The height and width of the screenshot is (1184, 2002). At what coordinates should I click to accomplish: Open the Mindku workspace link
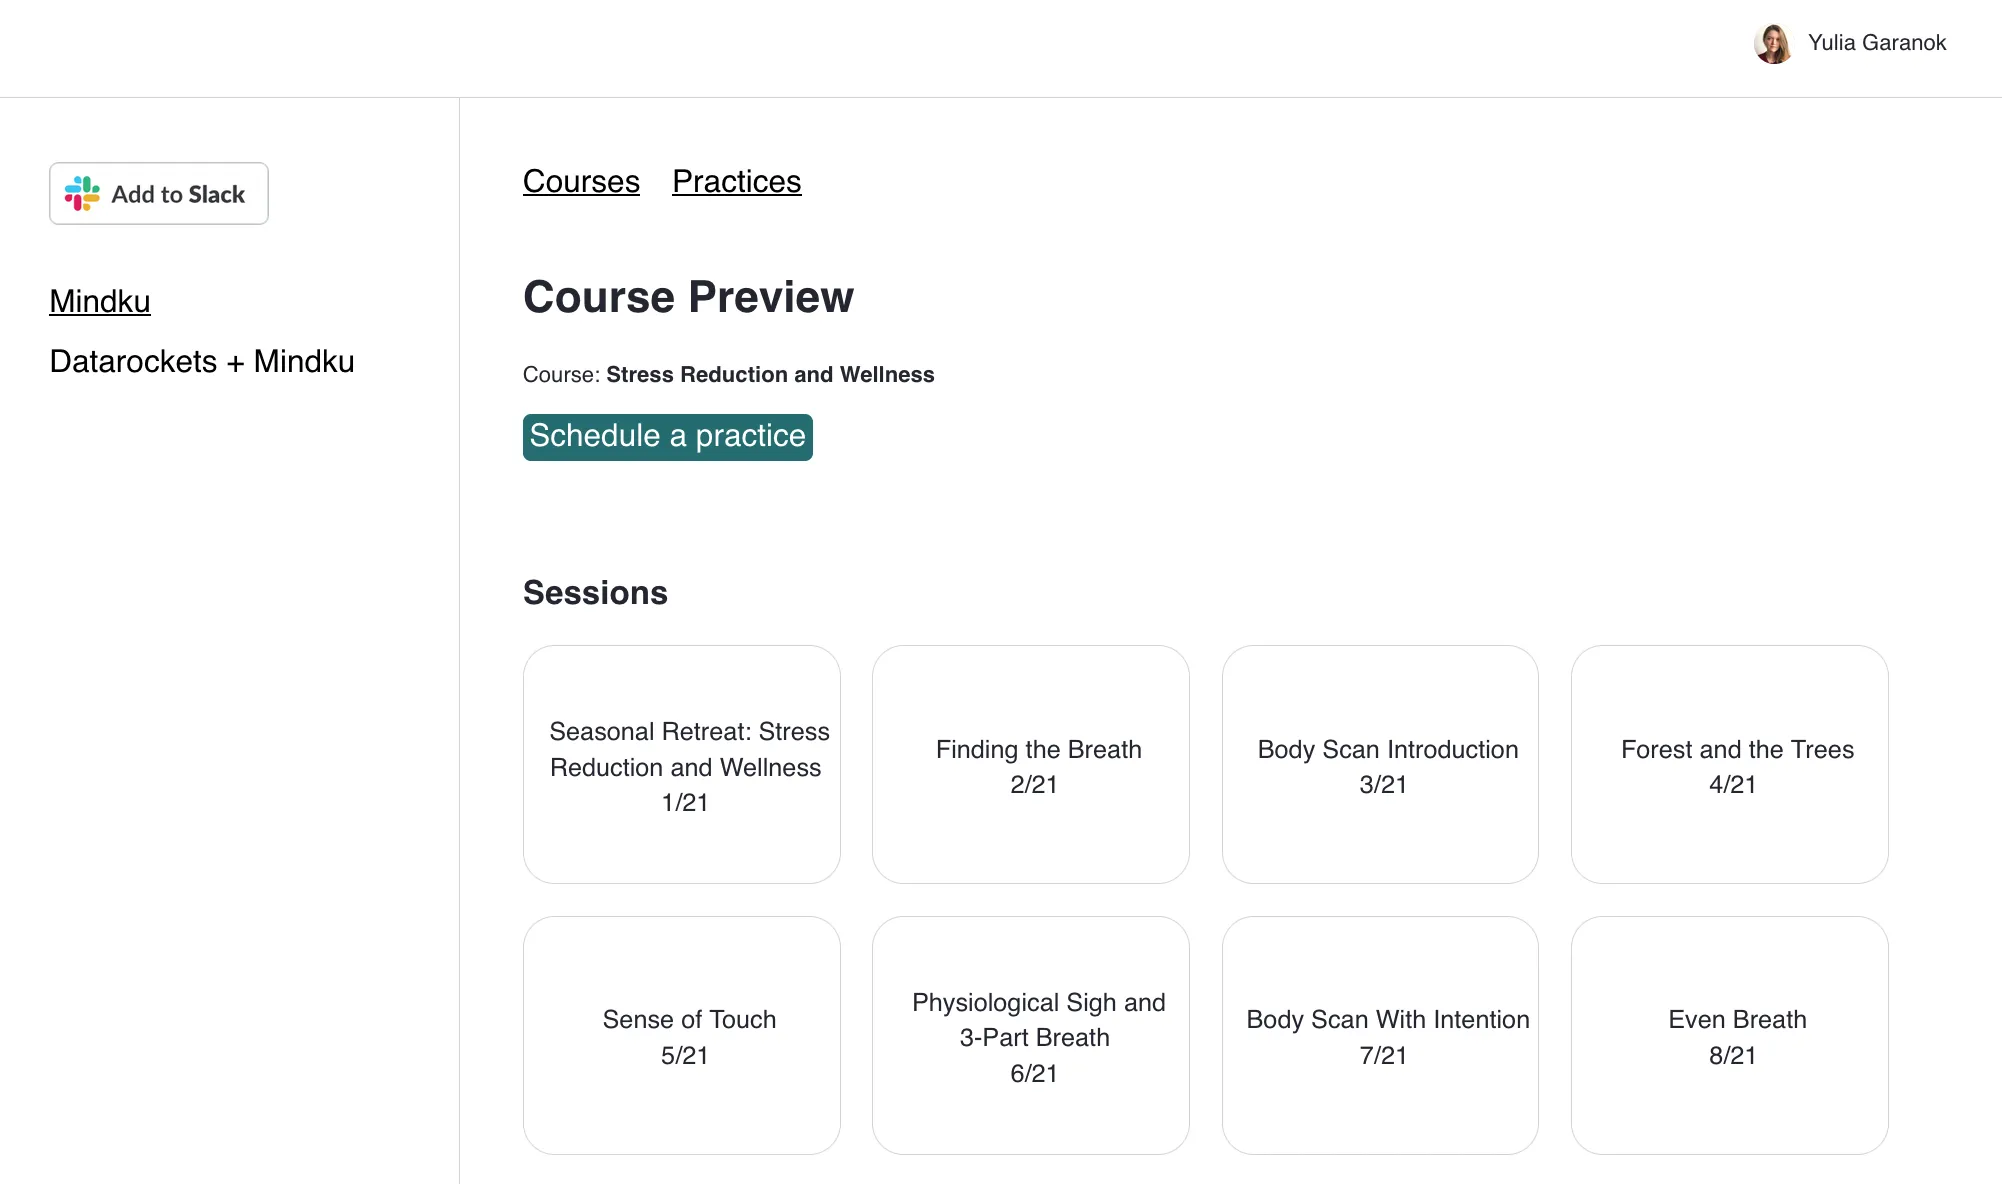pos(99,301)
